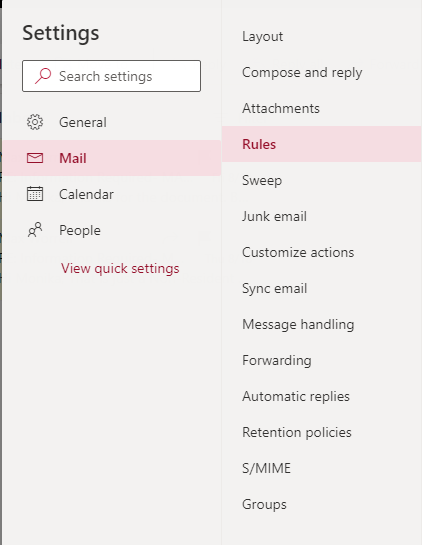Focus the Search settings field
The width and height of the screenshot is (422, 545).
coord(111,76)
